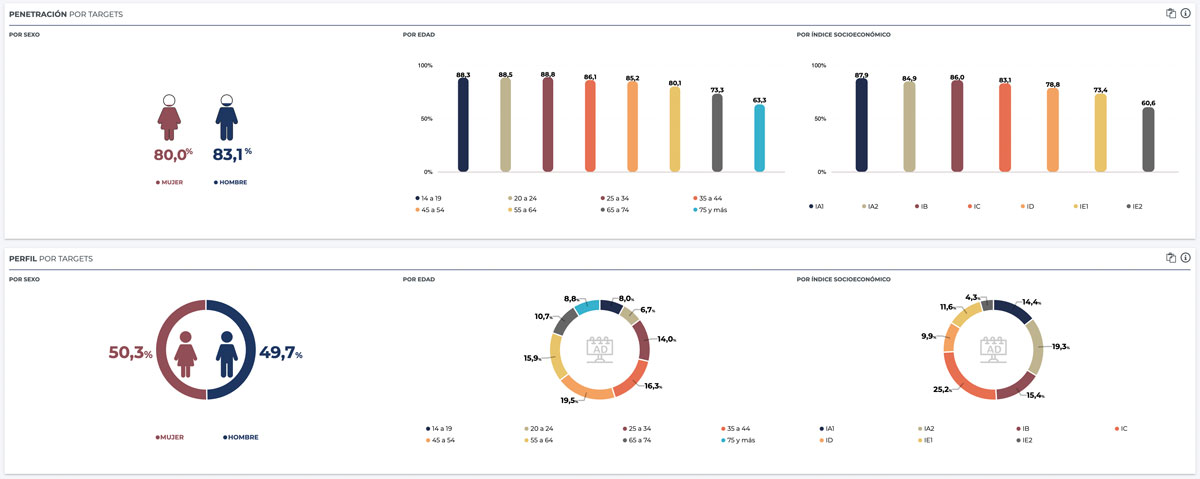Image resolution: width=1200 pixels, height=479 pixels.
Task: Click the 60,6 bar for IE2 index
Action: [x=1148, y=140]
